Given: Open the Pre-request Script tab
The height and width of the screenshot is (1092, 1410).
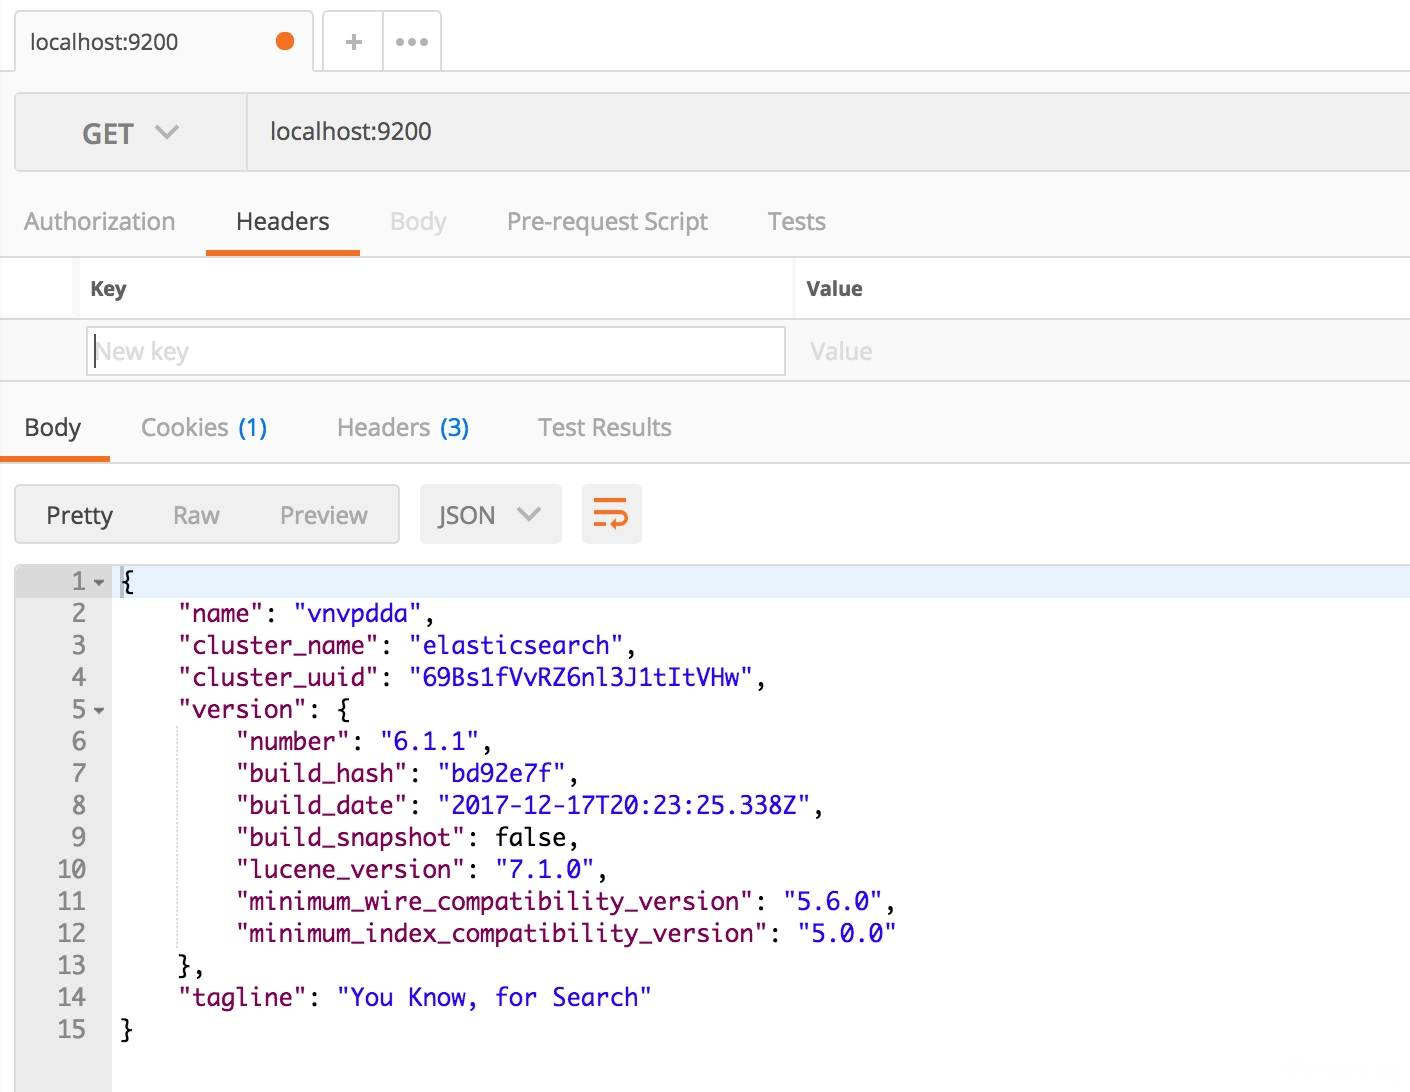Looking at the screenshot, I should click(x=607, y=221).
